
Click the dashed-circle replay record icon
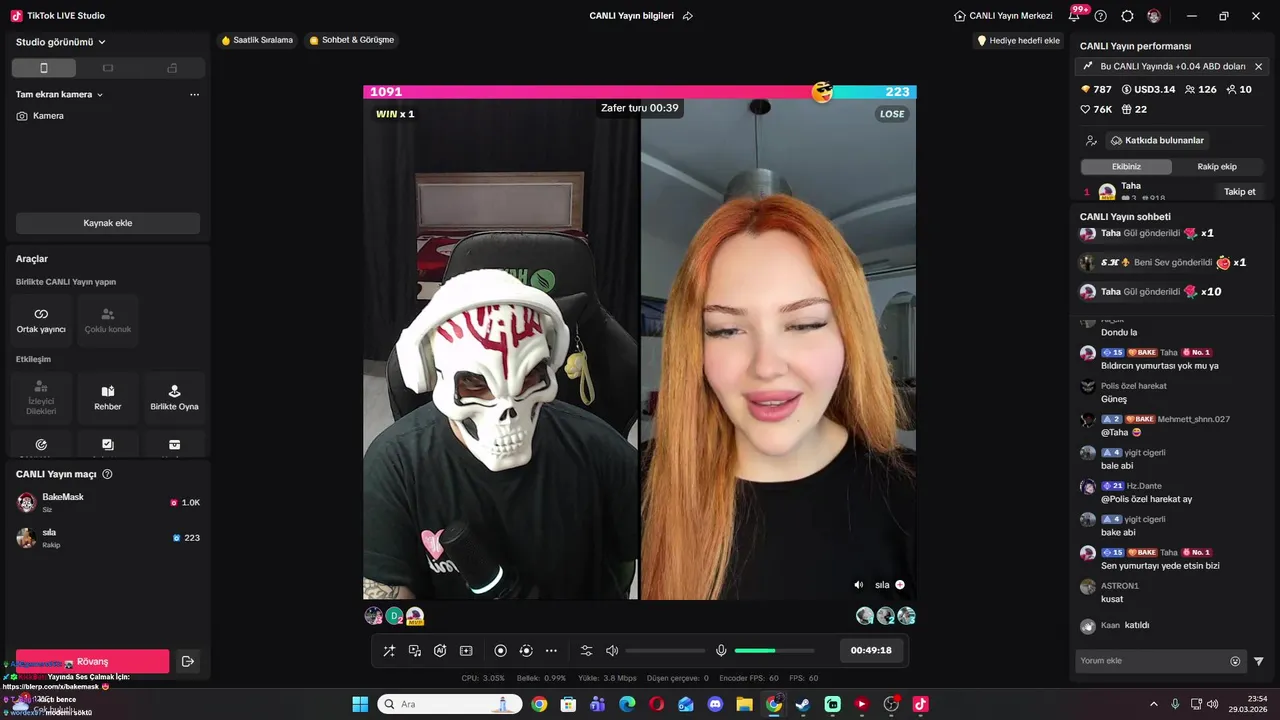(526, 651)
